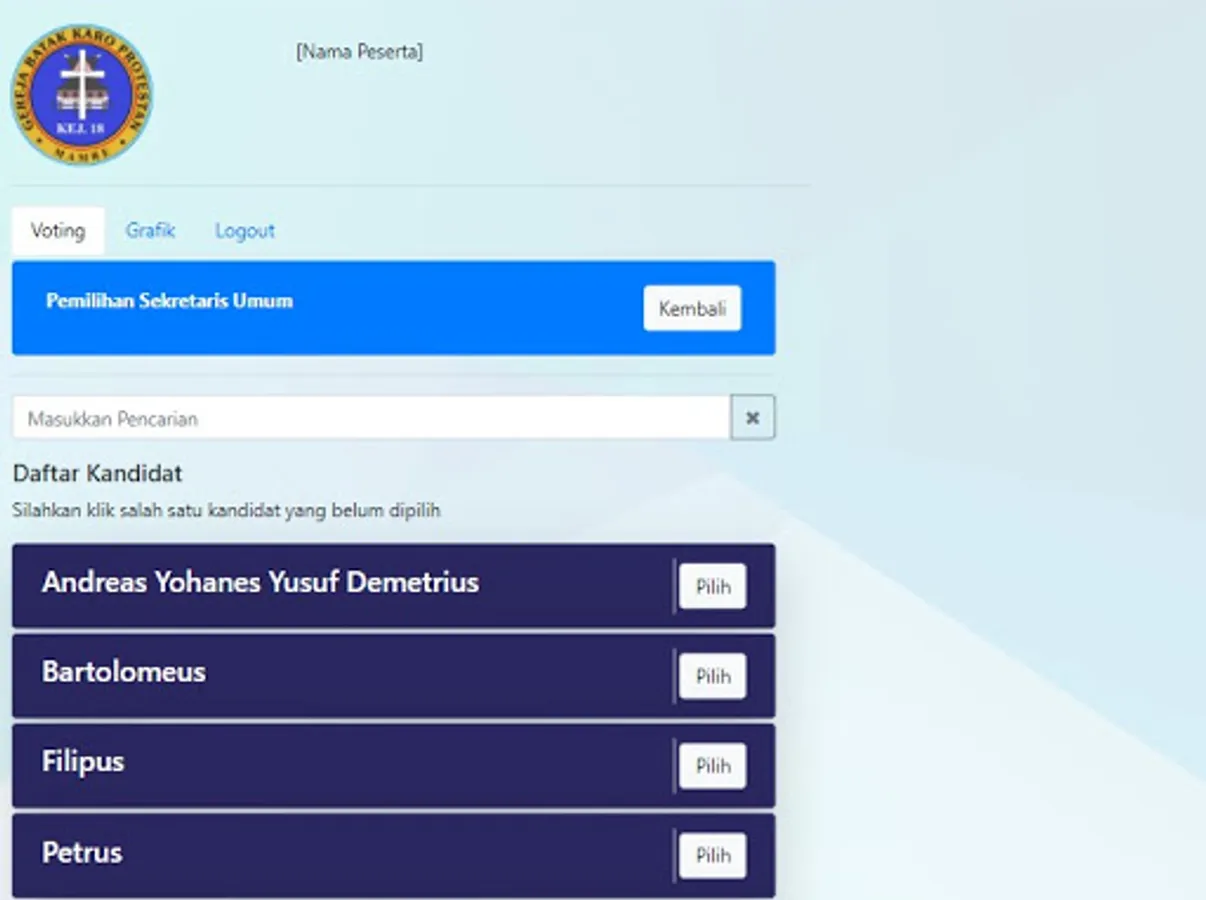Viewport: 1206px width, 900px height.
Task: Click the [Nama Peserta] placeholder text
Action: [x=359, y=51]
